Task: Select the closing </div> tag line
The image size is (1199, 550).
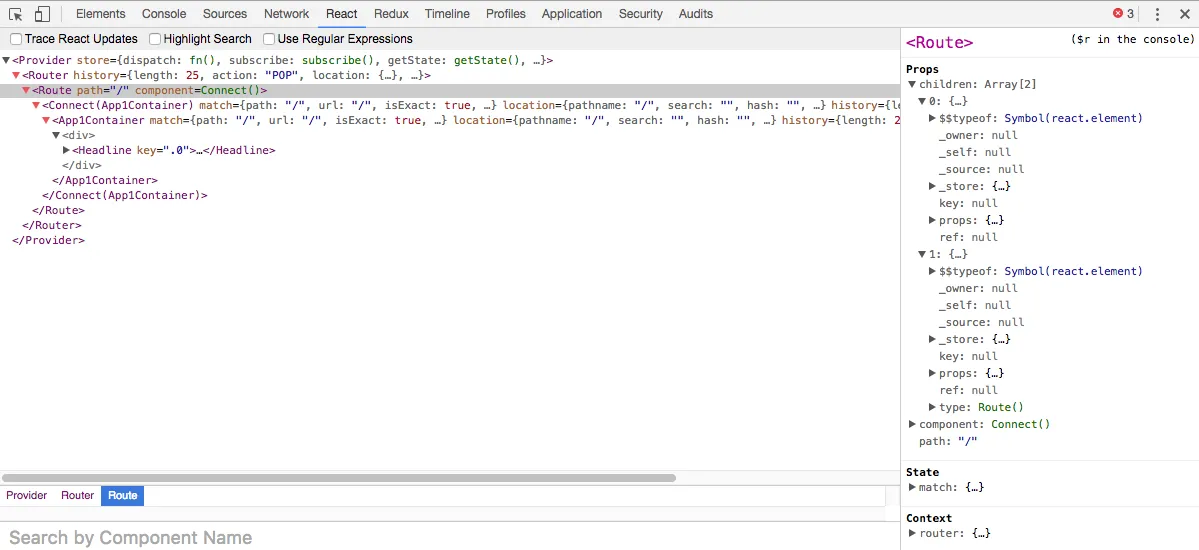Action: point(81,165)
